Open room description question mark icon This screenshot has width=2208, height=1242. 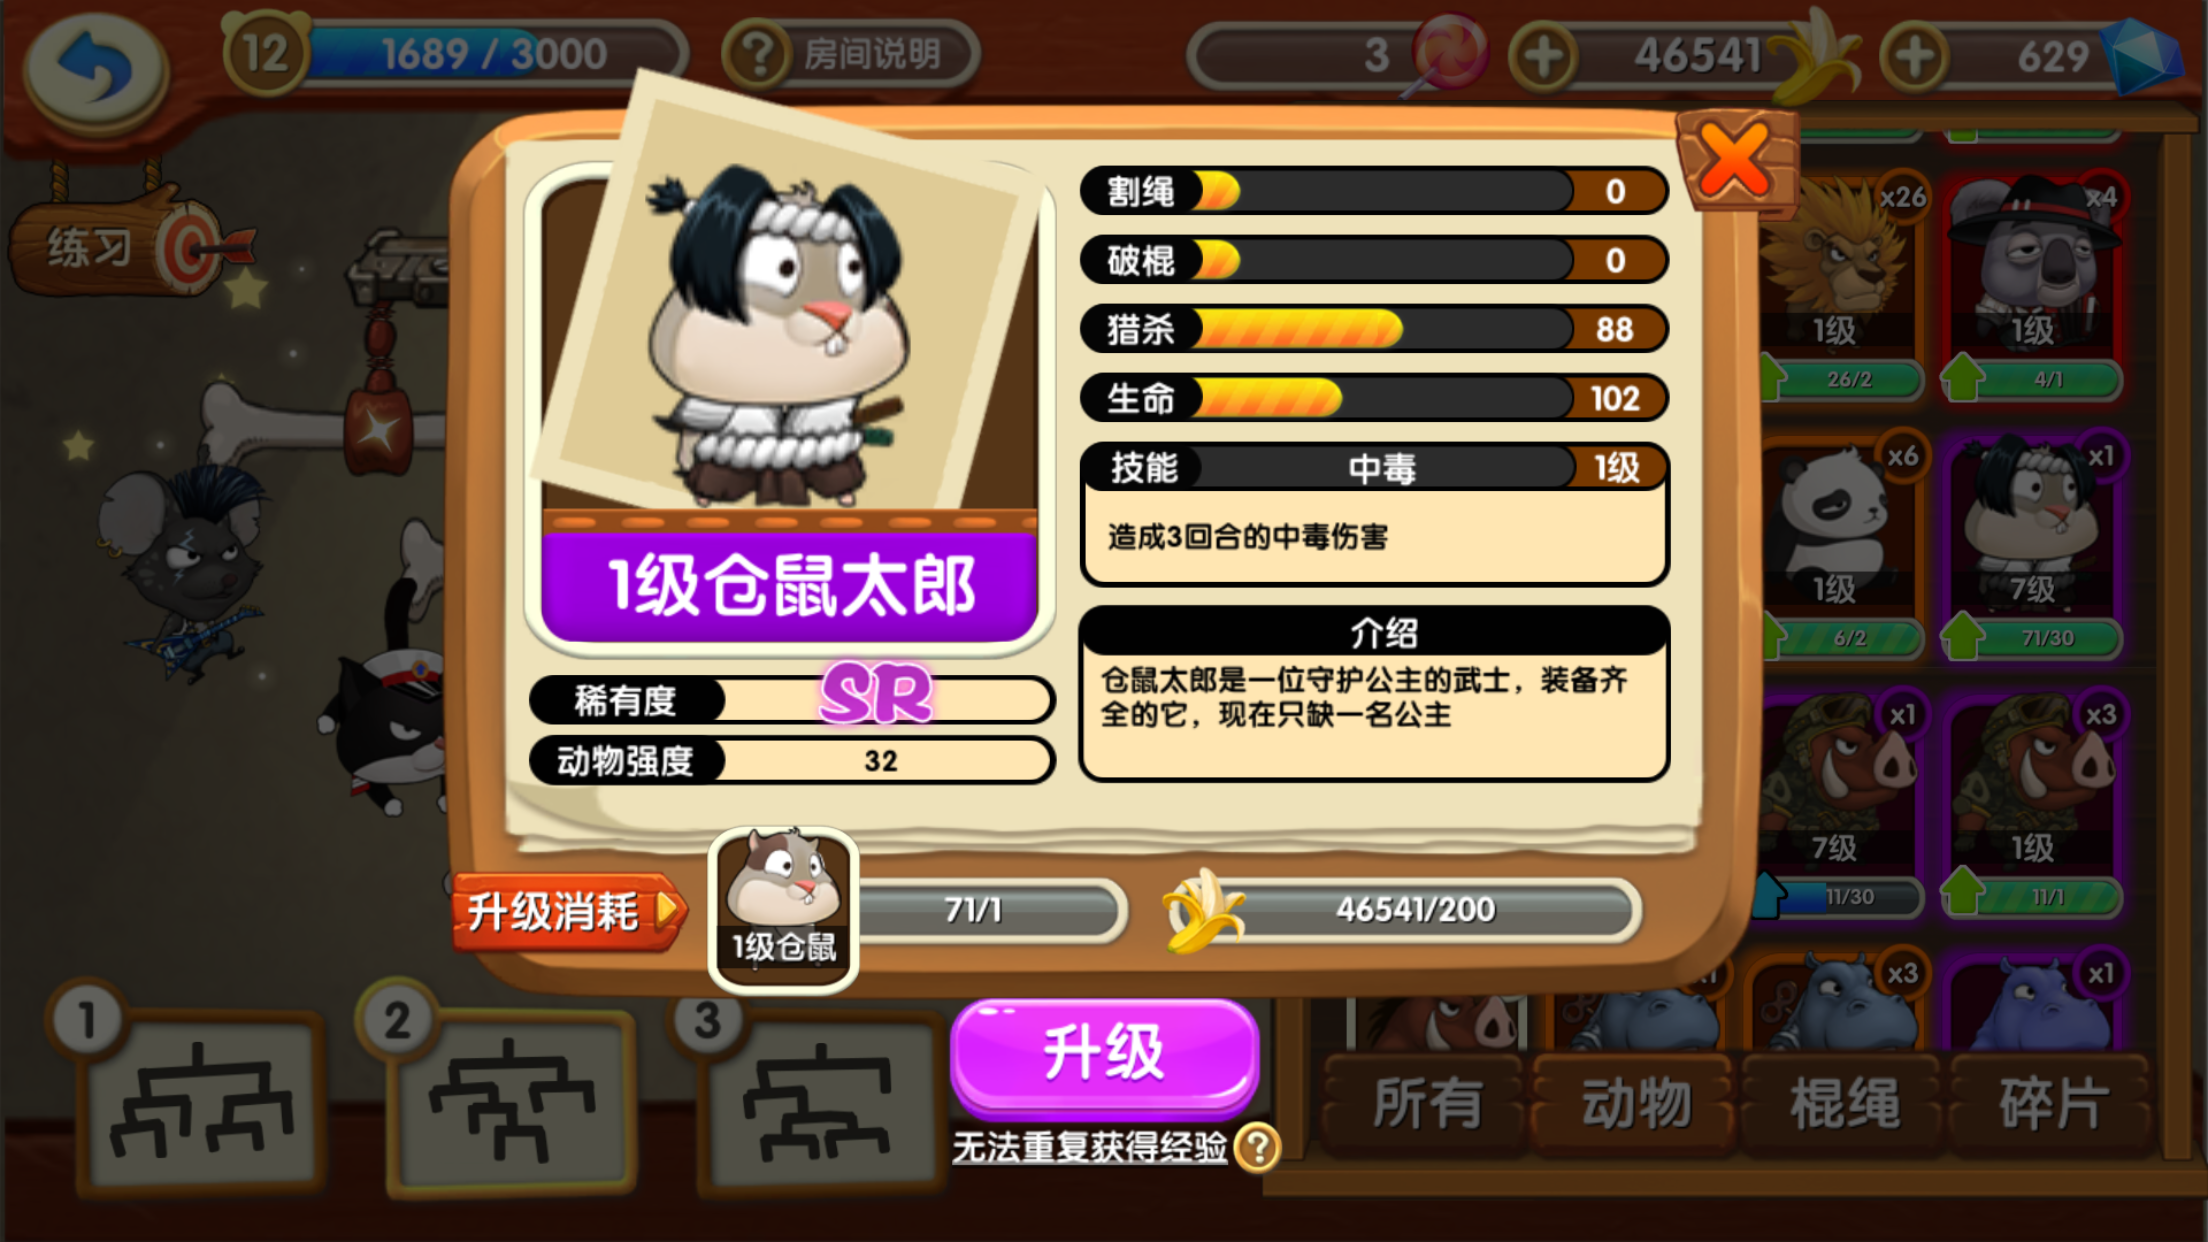(759, 54)
